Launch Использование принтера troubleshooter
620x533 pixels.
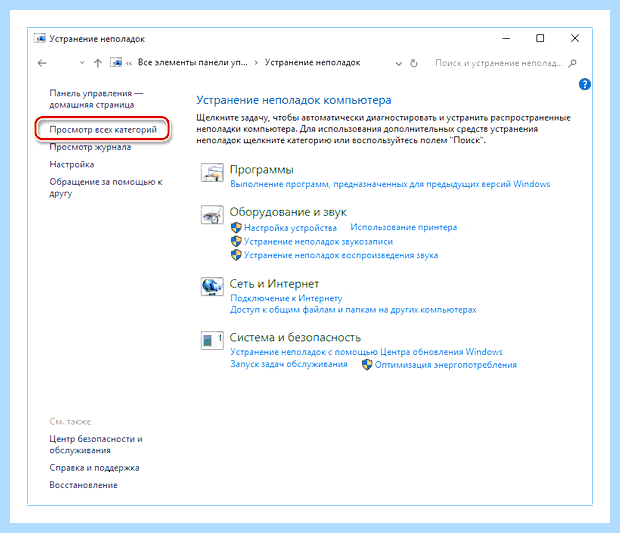404,227
